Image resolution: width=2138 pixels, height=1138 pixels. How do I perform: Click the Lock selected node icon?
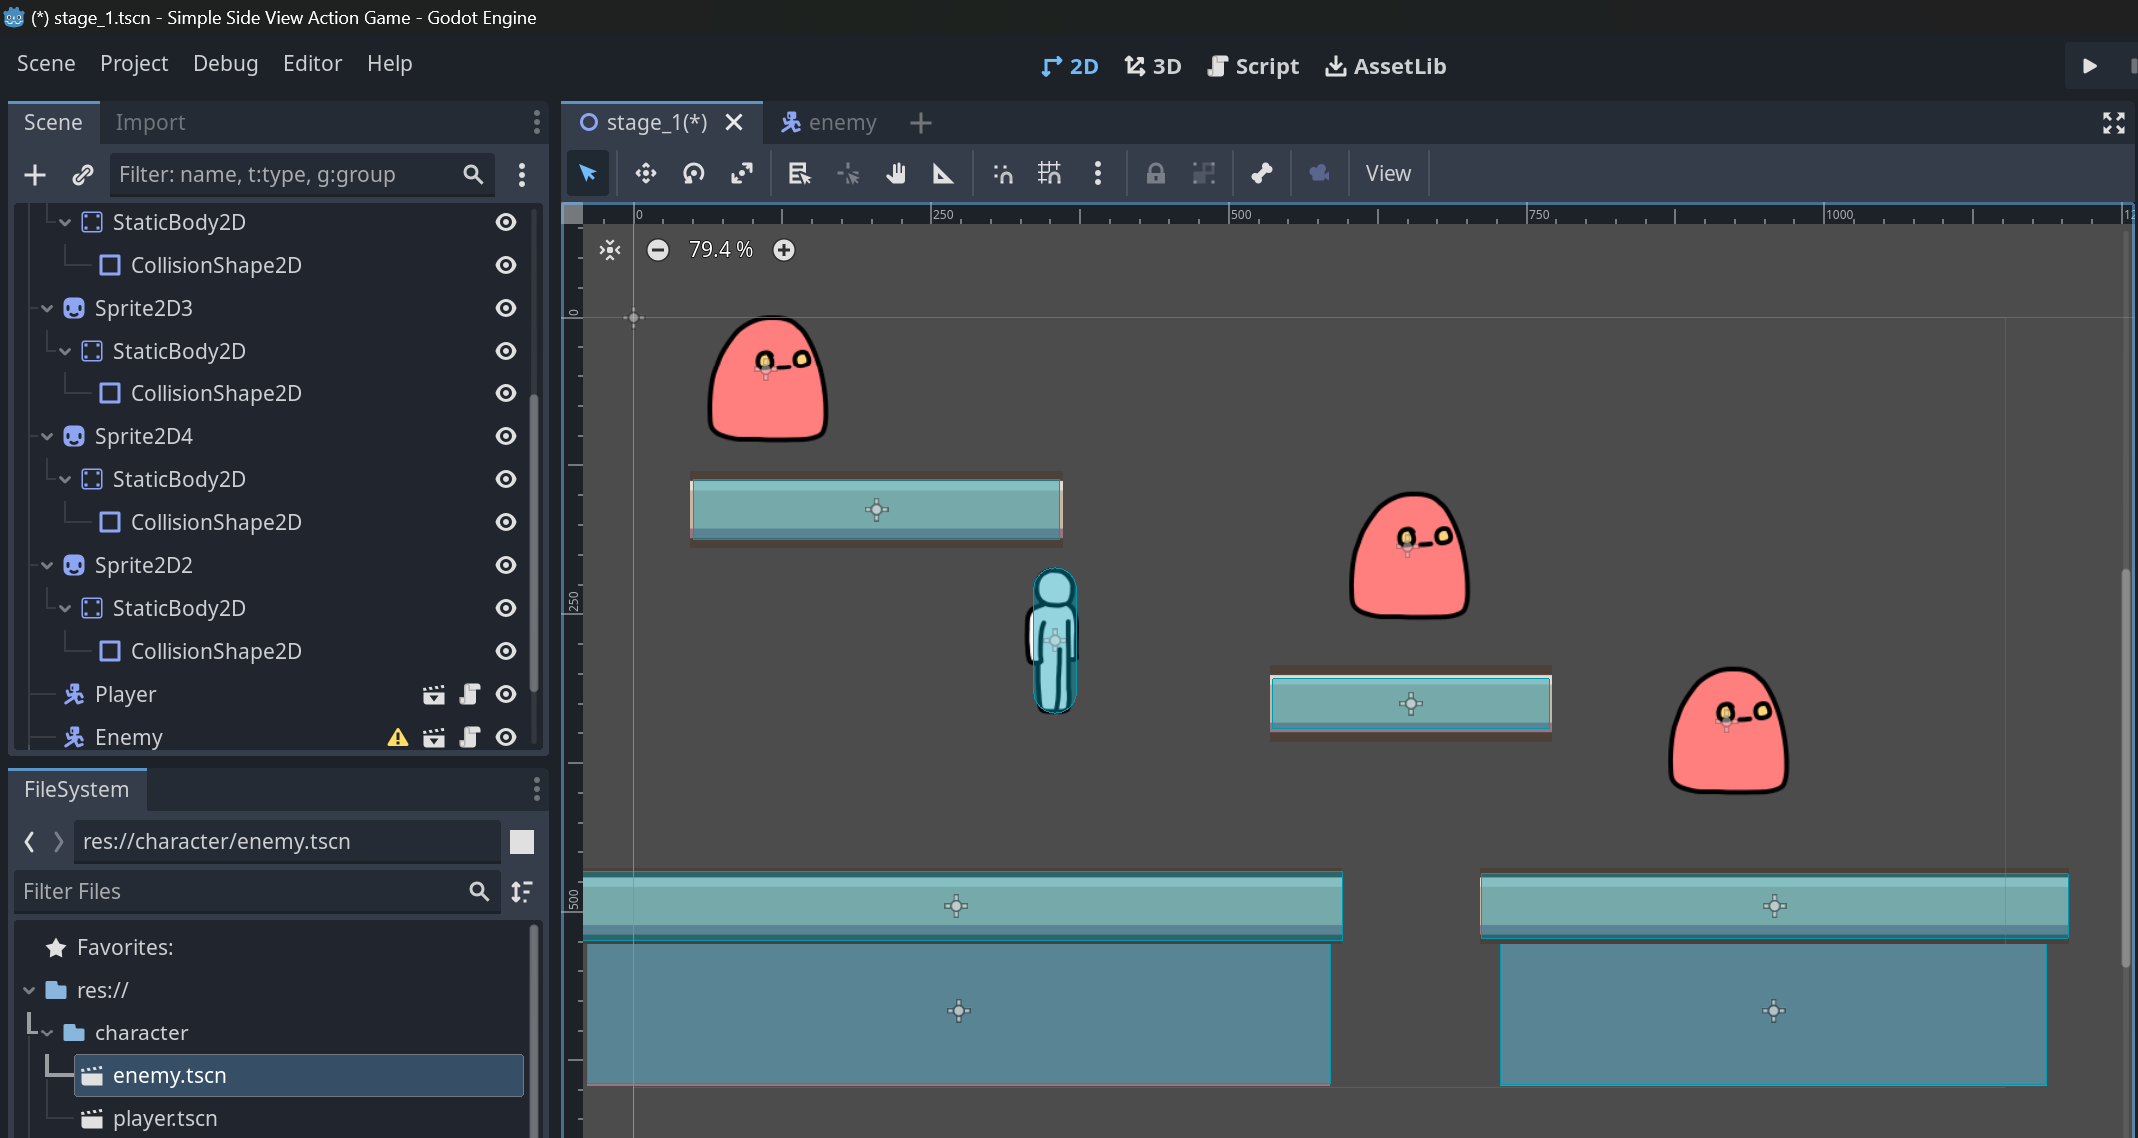tap(1155, 174)
